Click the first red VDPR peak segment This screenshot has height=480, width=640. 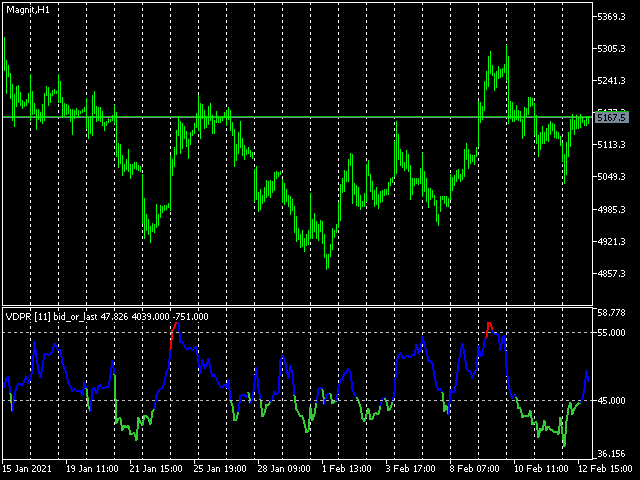click(174, 335)
